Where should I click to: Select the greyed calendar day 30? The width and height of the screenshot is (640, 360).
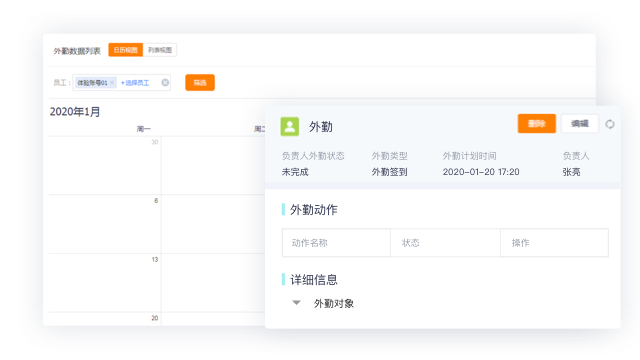click(x=105, y=165)
